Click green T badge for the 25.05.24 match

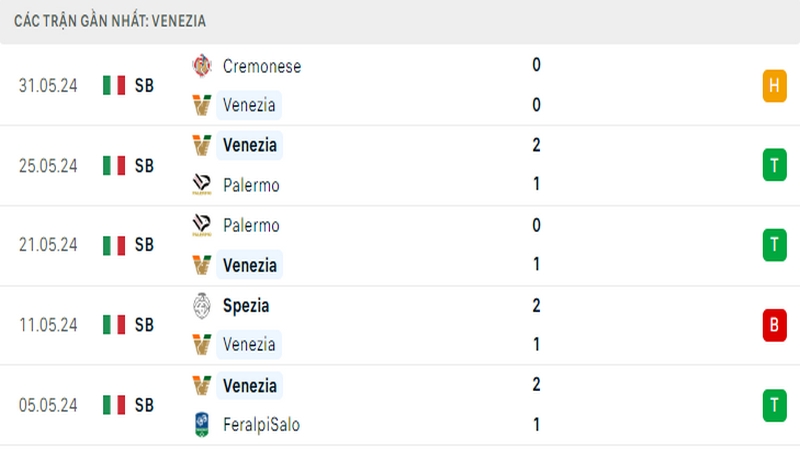coord(774,165)
